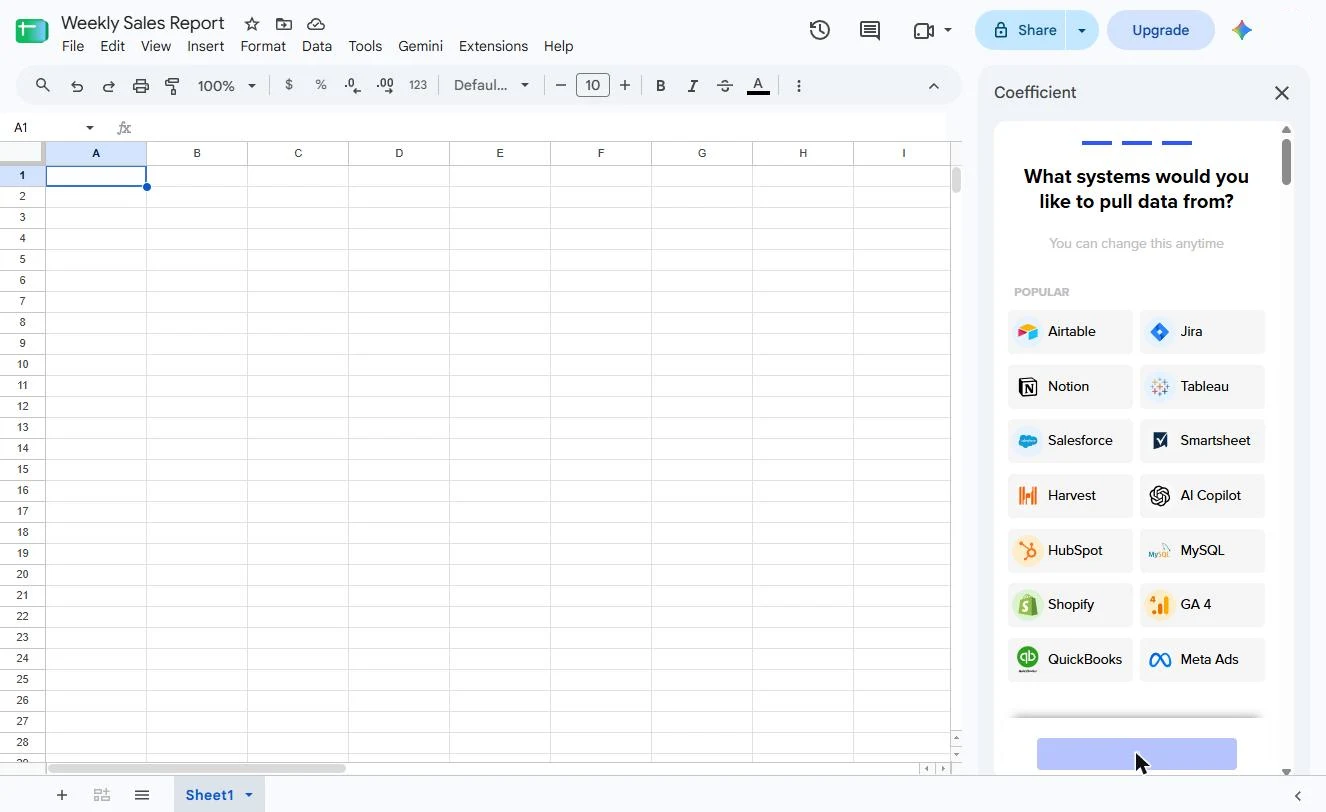Toggle italic formatting

tap(692, 86)
